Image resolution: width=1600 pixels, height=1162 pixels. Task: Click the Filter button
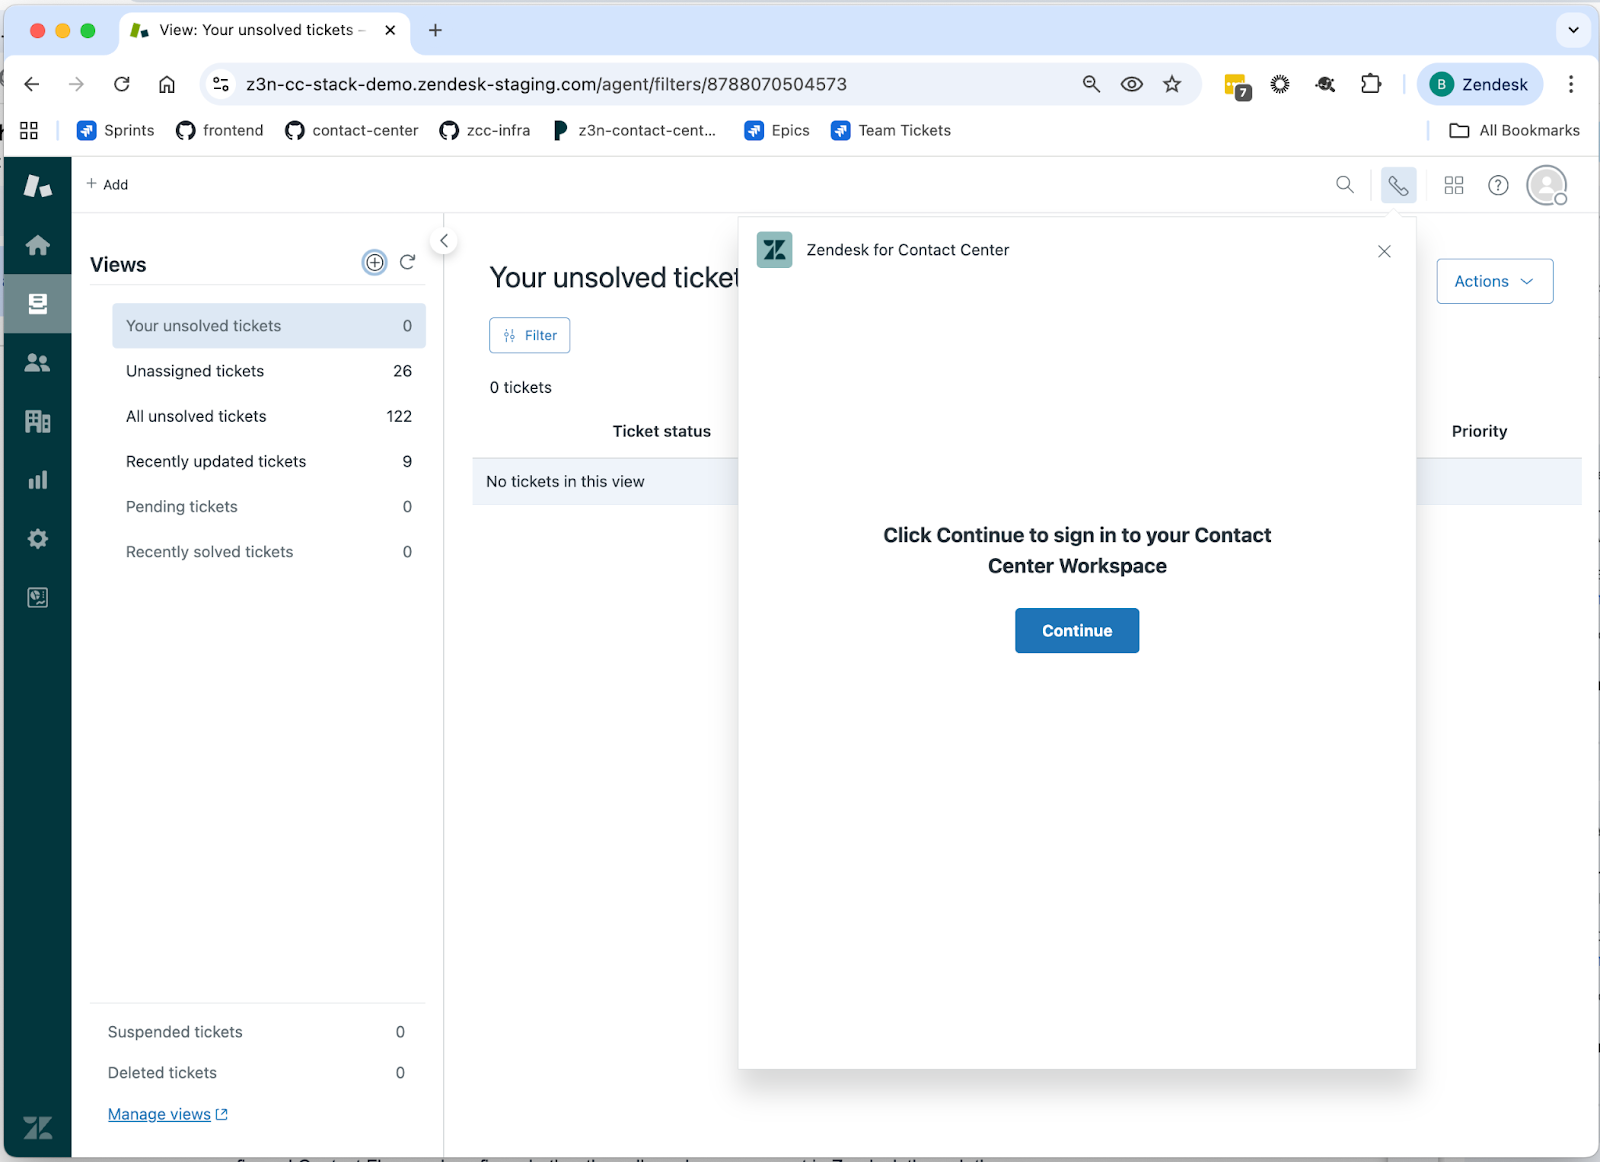click(x=529, y=336)
